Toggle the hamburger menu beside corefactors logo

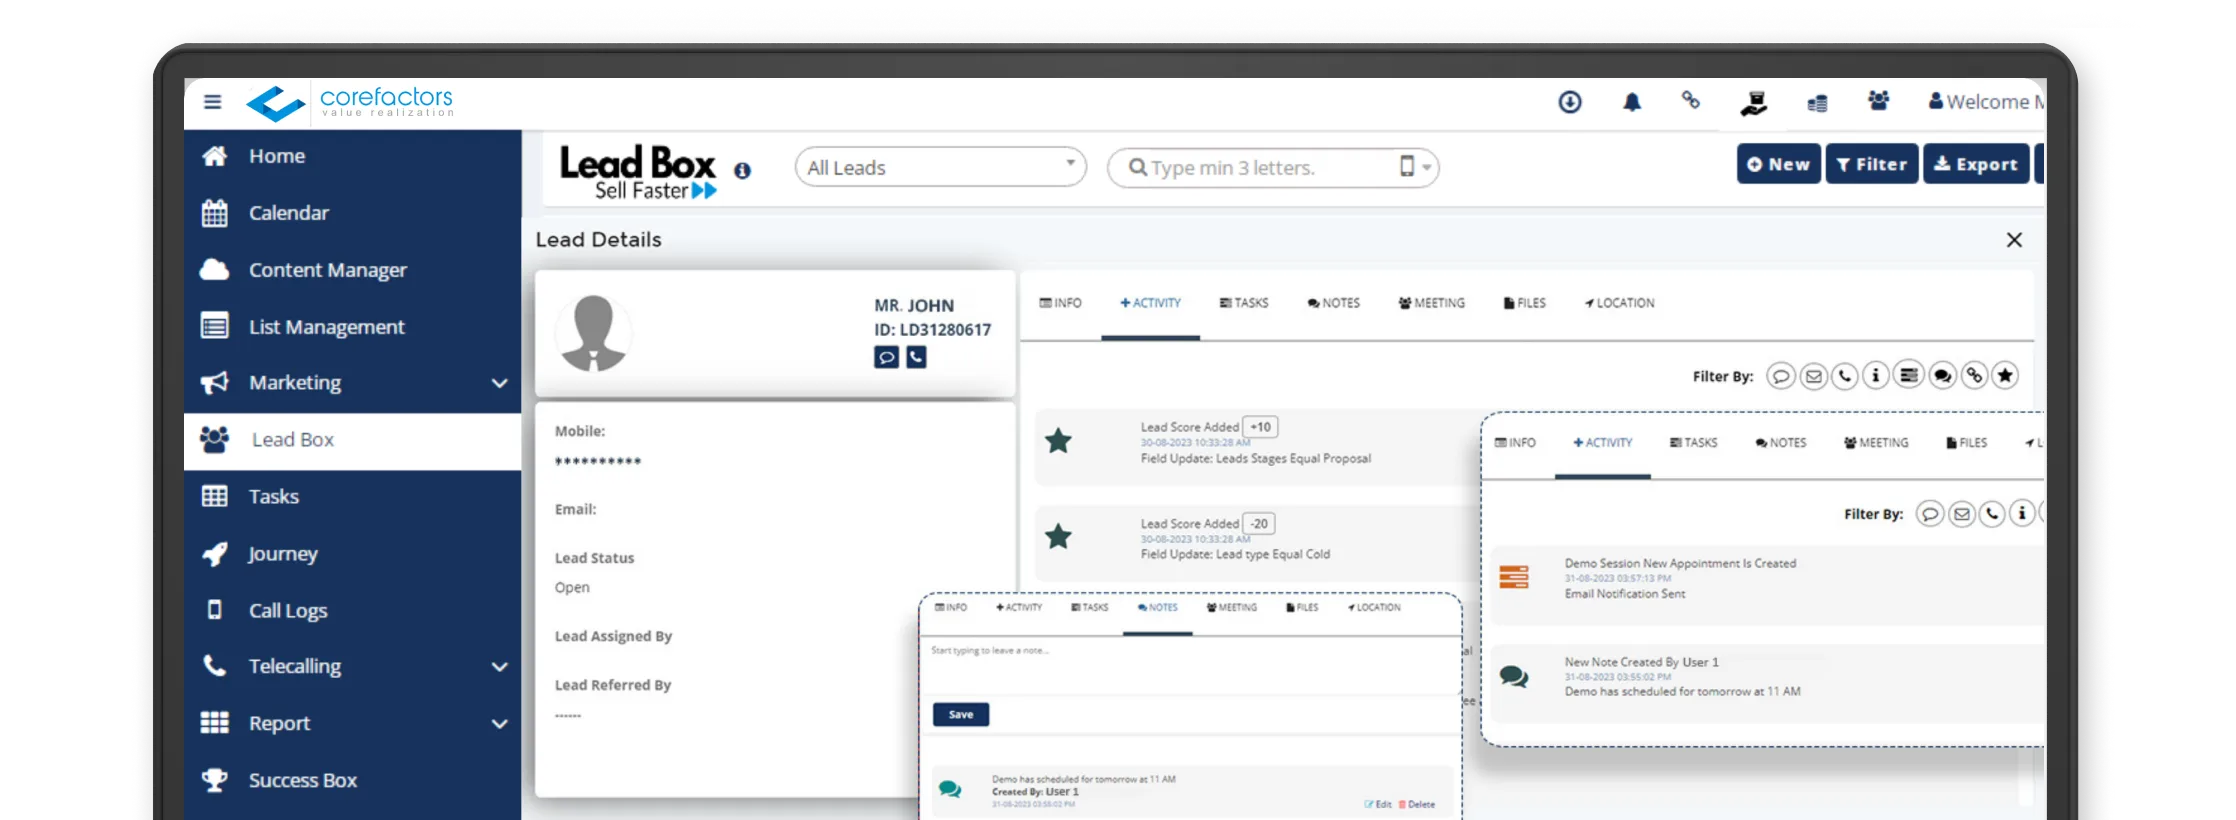212,101
